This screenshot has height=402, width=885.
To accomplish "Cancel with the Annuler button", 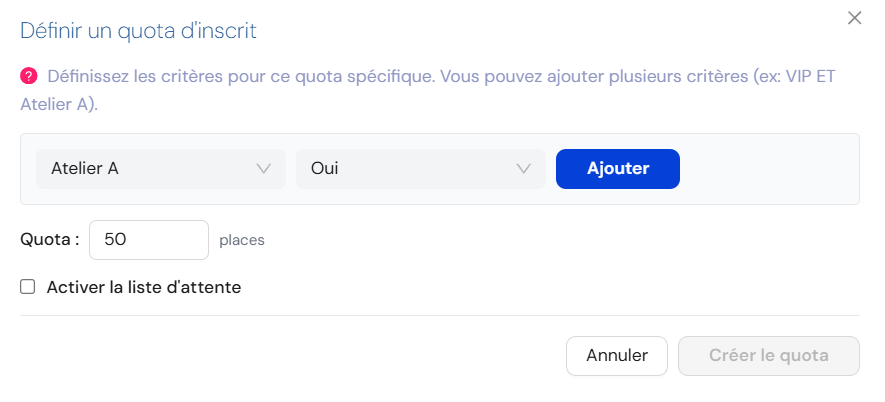I will click(x=617, y=355).
